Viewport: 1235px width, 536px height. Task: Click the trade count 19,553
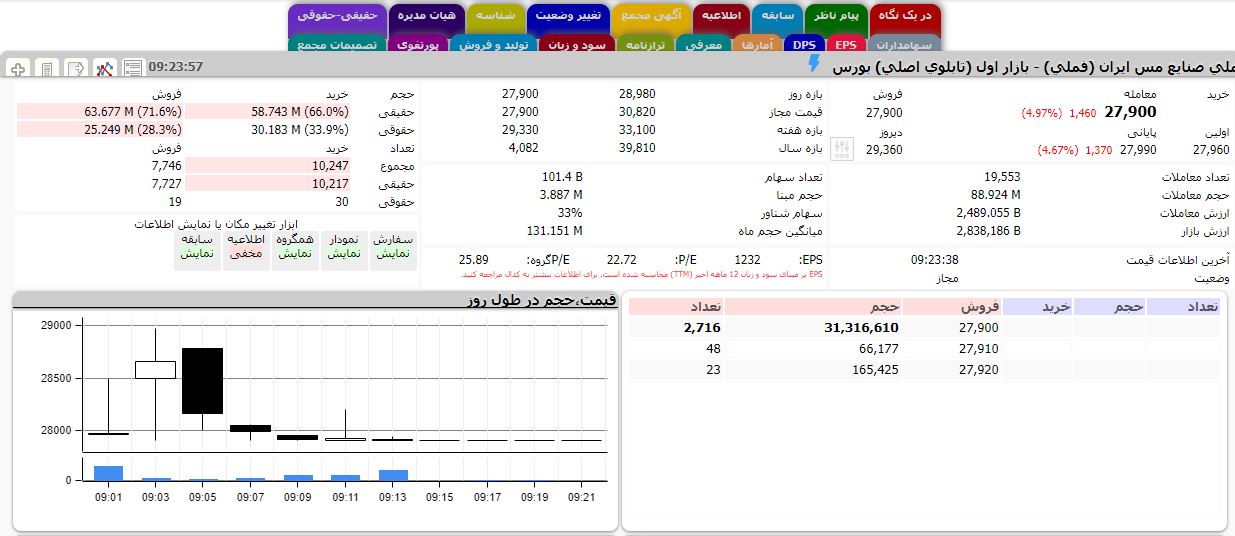(x=1002, y=177)
